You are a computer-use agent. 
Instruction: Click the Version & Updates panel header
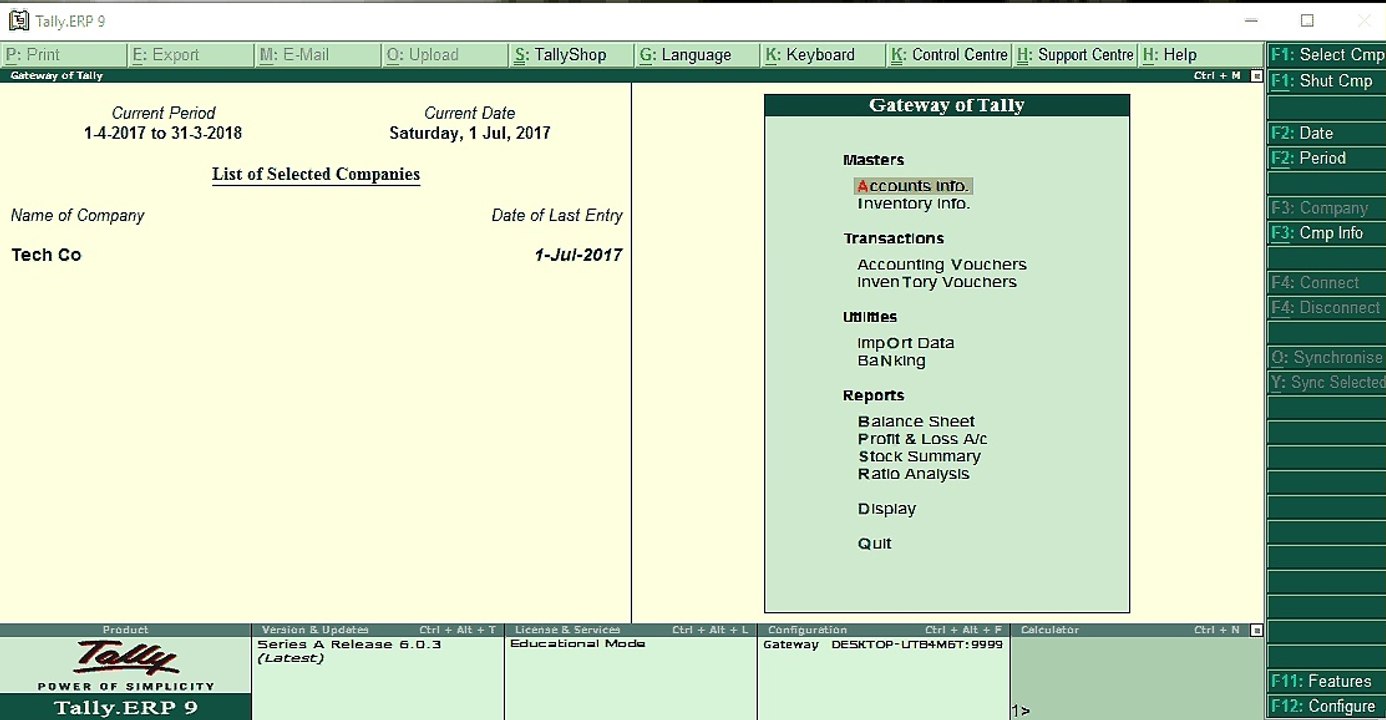click(x=377, y=630)
